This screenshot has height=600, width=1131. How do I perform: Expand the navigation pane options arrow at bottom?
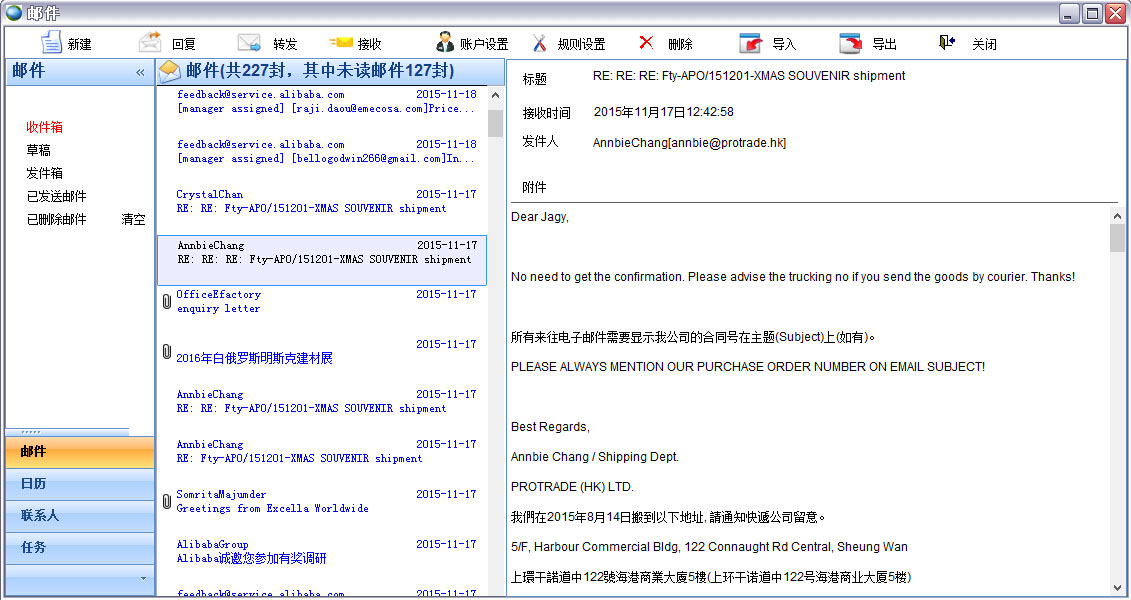pyautogui.click(x=142, y=579)
